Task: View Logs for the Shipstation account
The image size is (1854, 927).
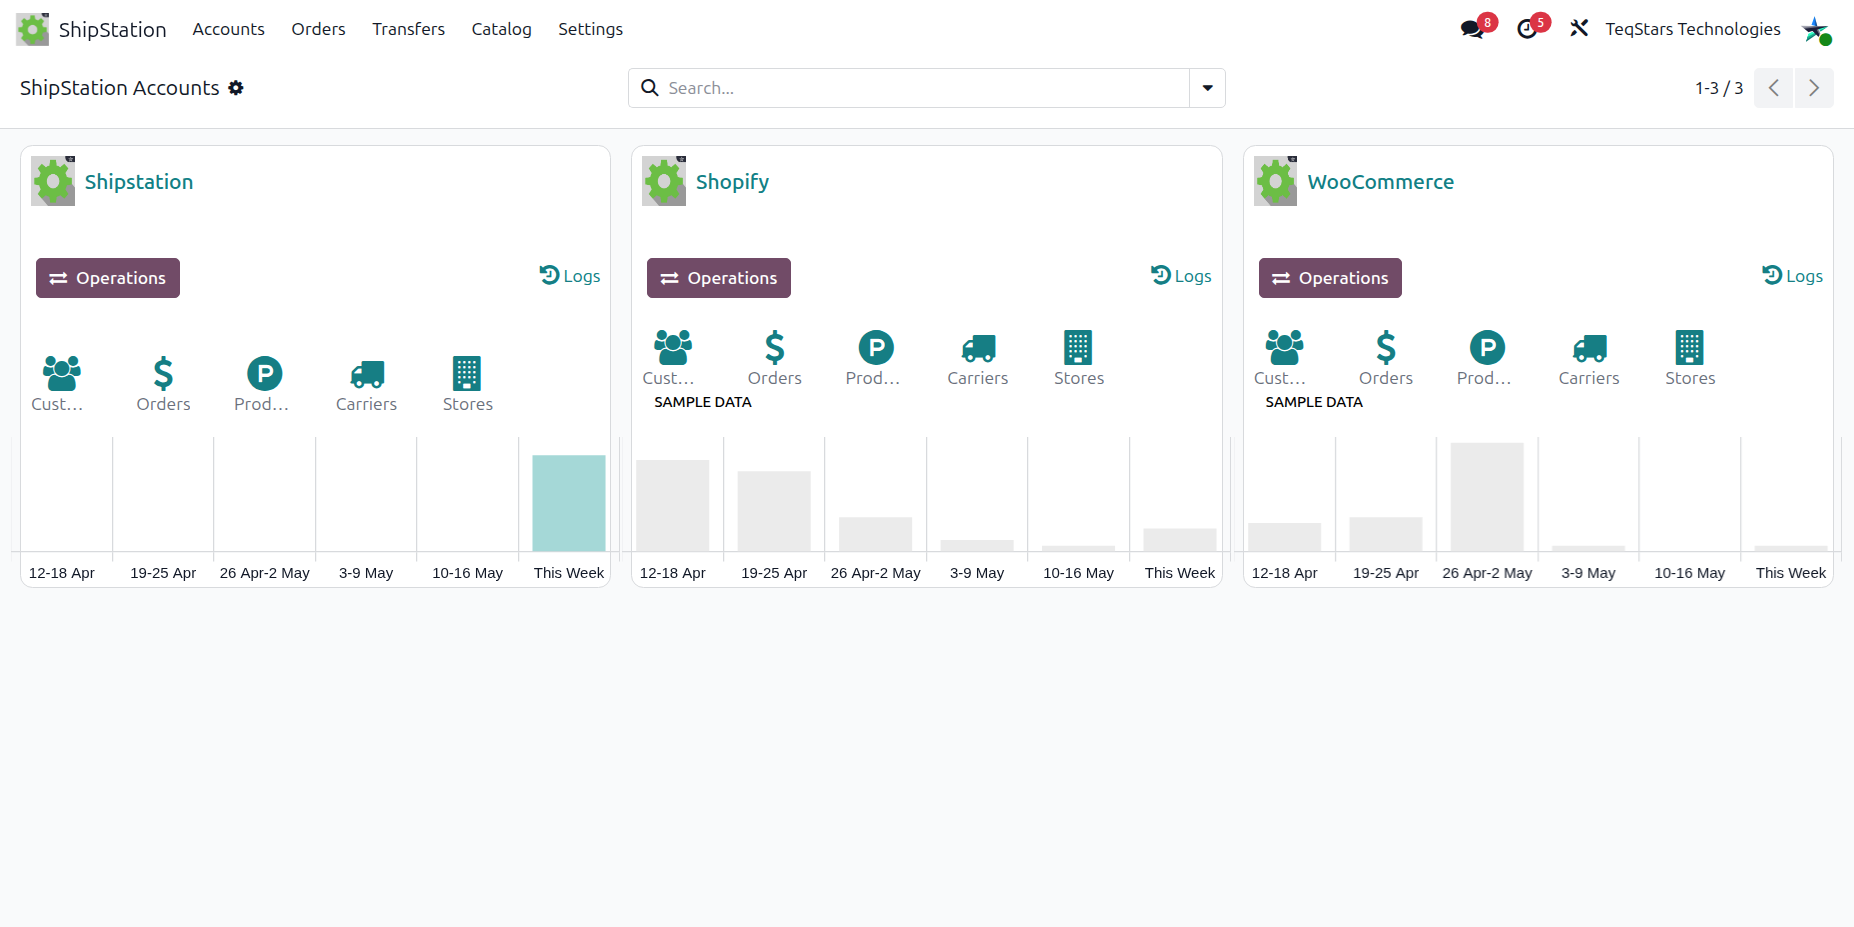Action: tap(570, 276)
